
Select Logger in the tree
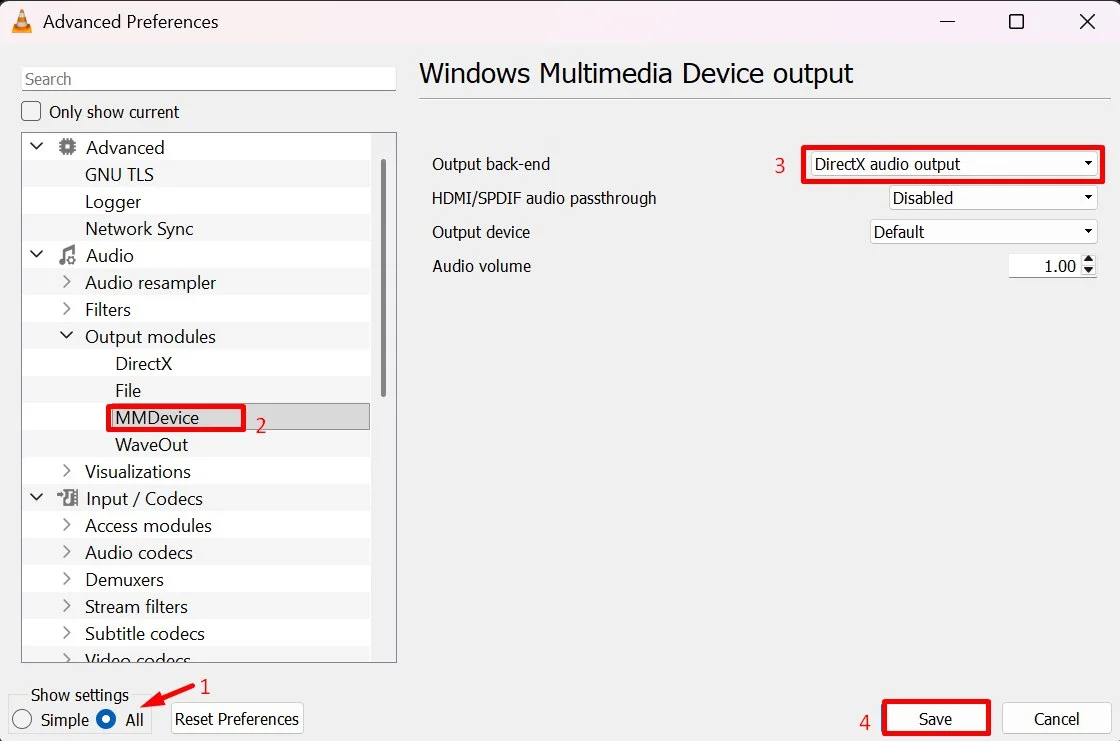pos(113,202)
